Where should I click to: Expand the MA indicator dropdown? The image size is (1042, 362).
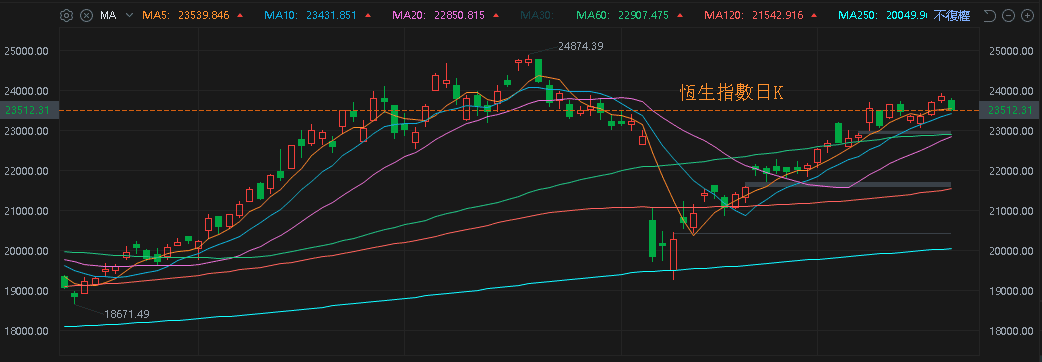128,15
